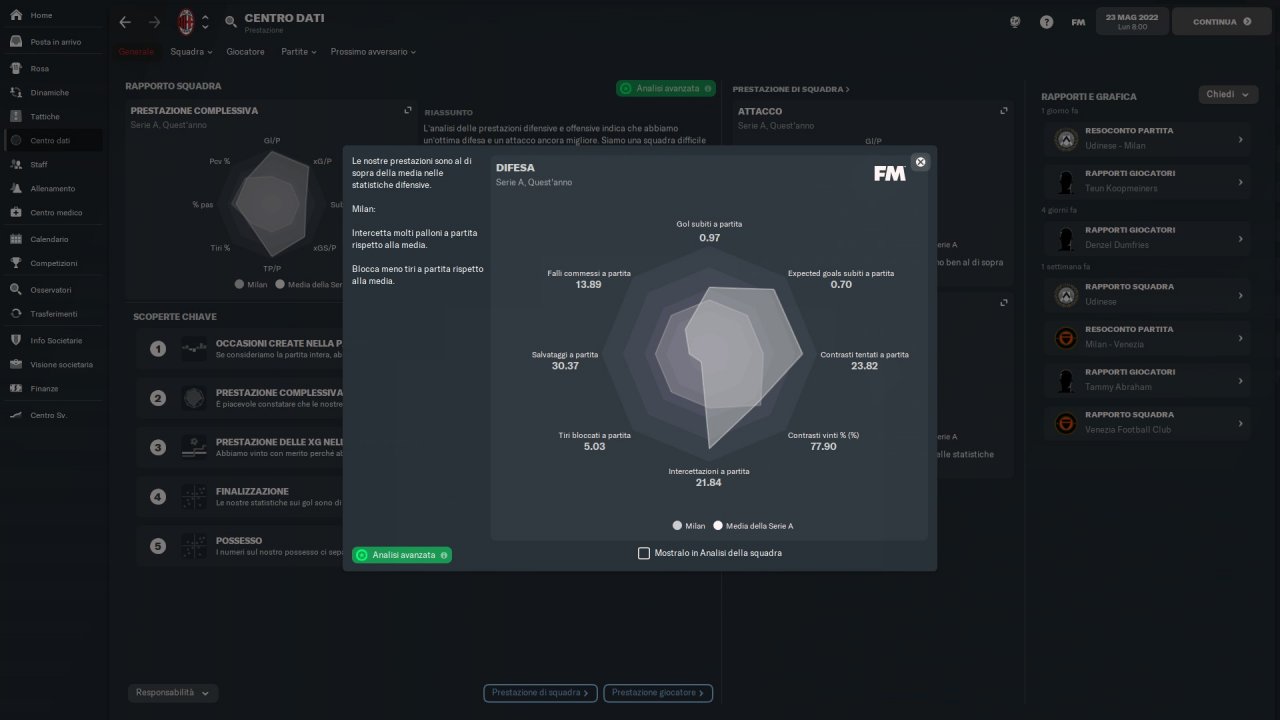Click the search magnifier icon
This screenshot has width=1280, height=720.
click(231, 21)
